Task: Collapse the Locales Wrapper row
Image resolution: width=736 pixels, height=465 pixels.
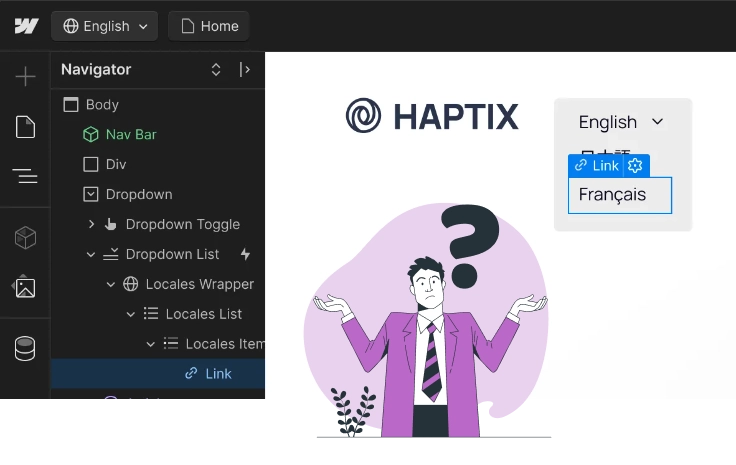Action: 111,284
